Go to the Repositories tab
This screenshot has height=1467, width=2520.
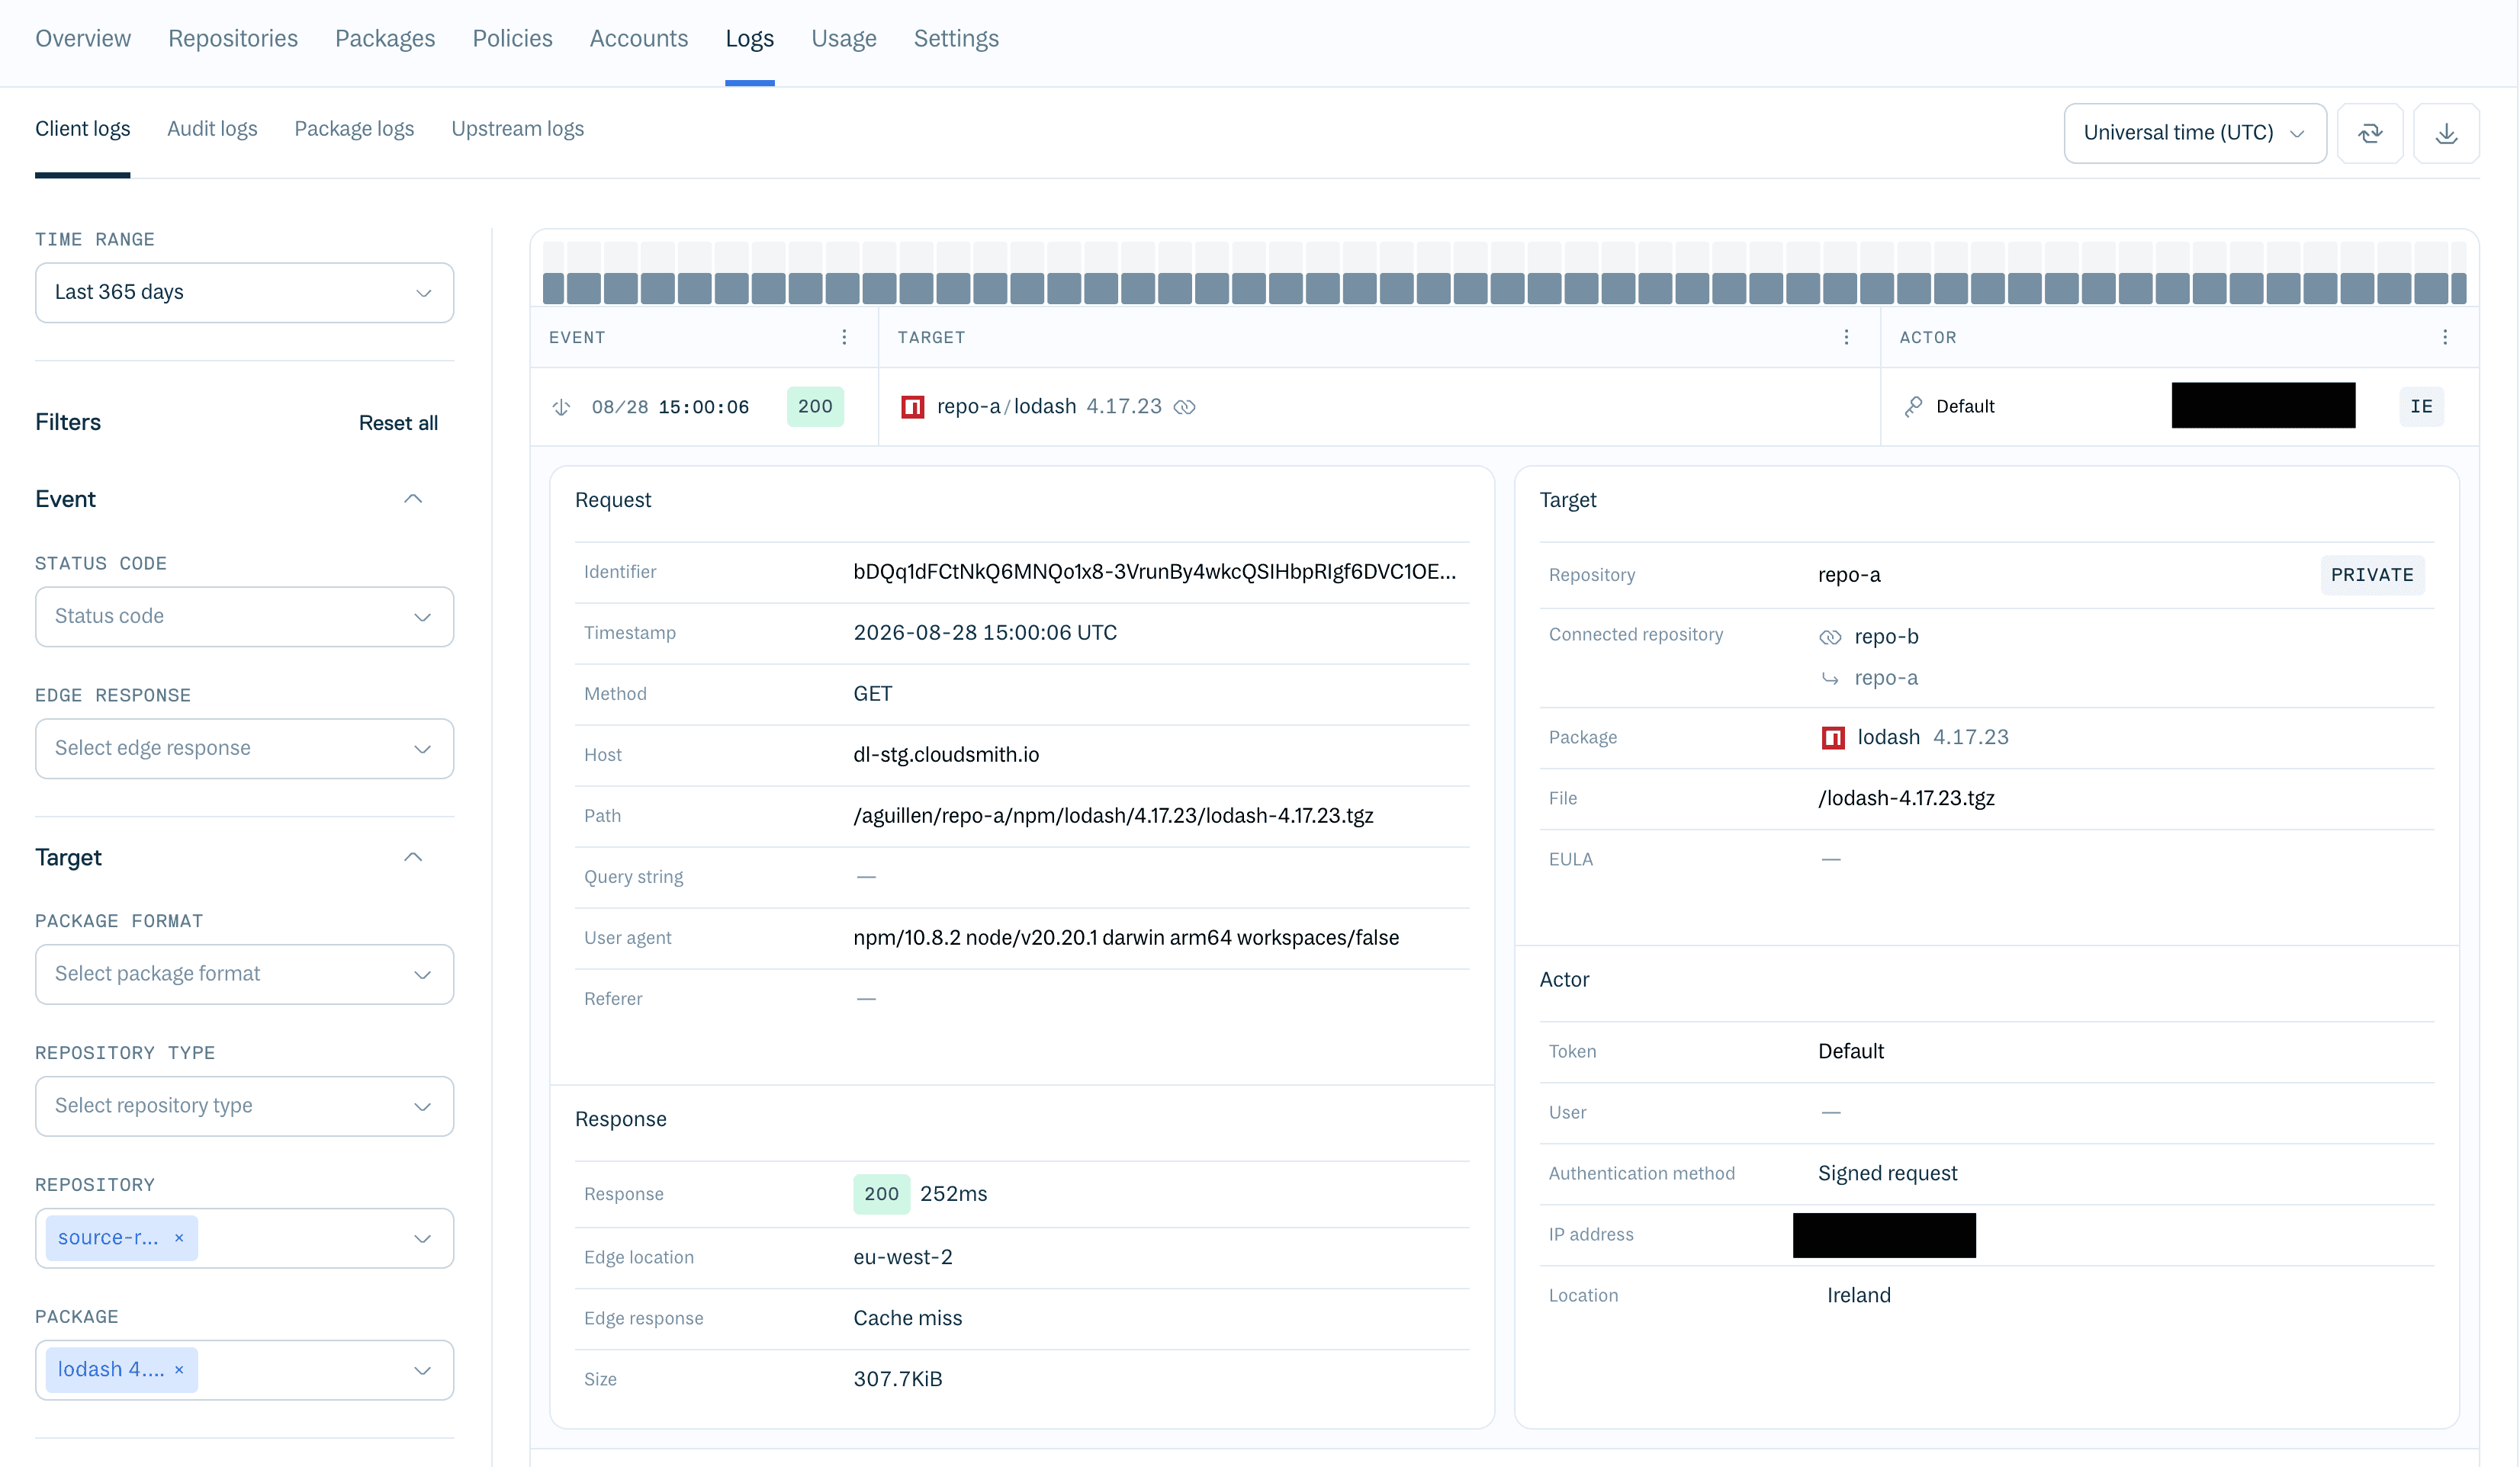[x=233, y=38]
